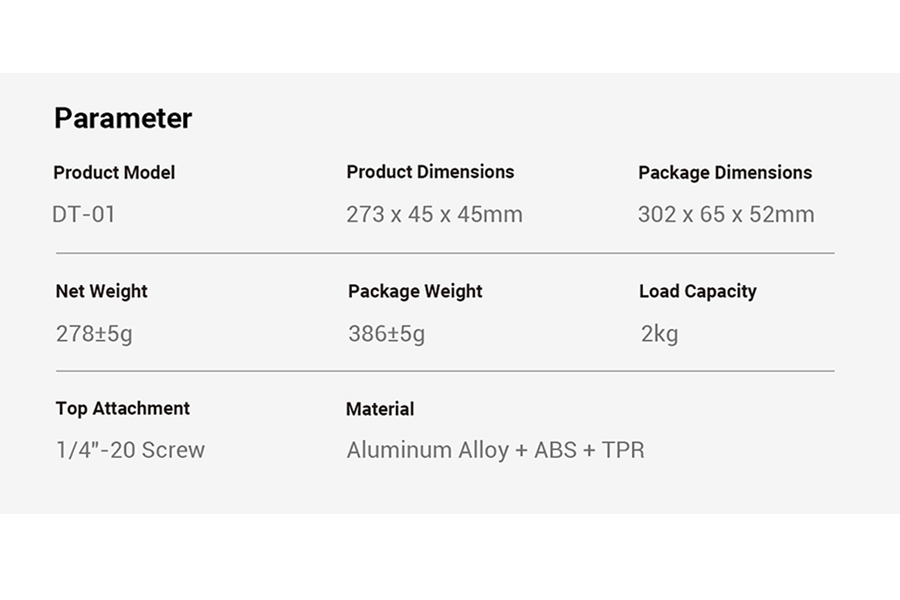Select the Top Attachment label

(123, 409)
